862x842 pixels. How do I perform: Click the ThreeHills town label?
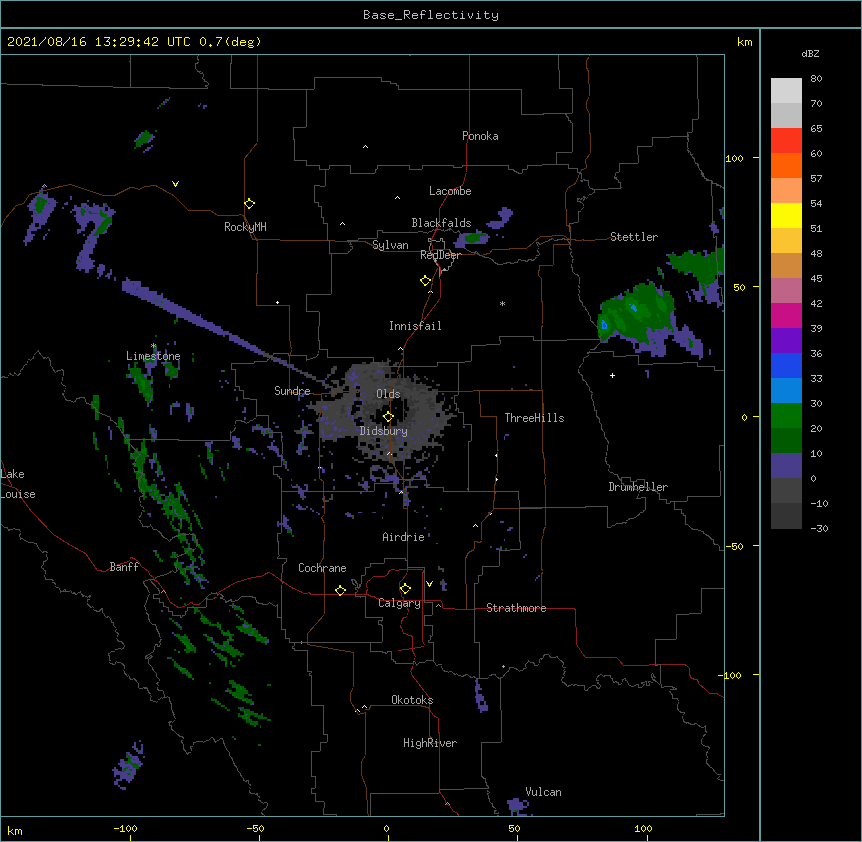point(534,418)
